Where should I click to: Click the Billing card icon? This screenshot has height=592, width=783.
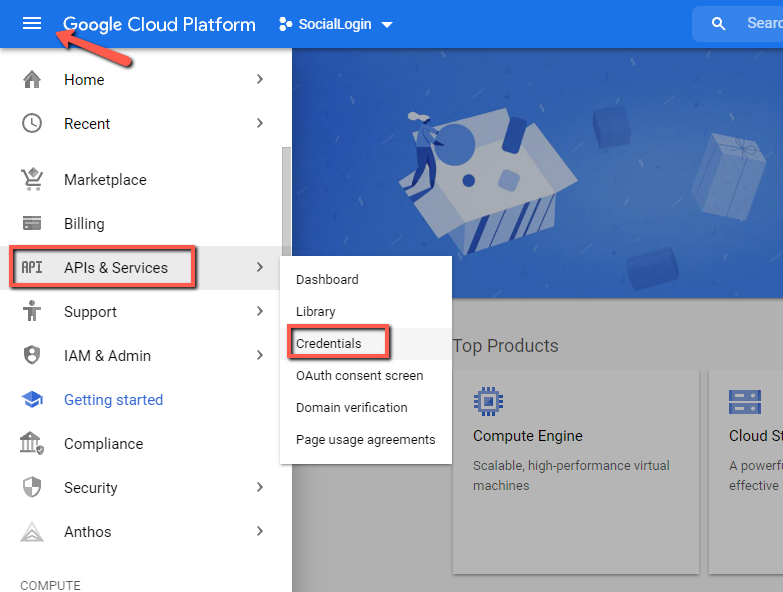point(32,223)
